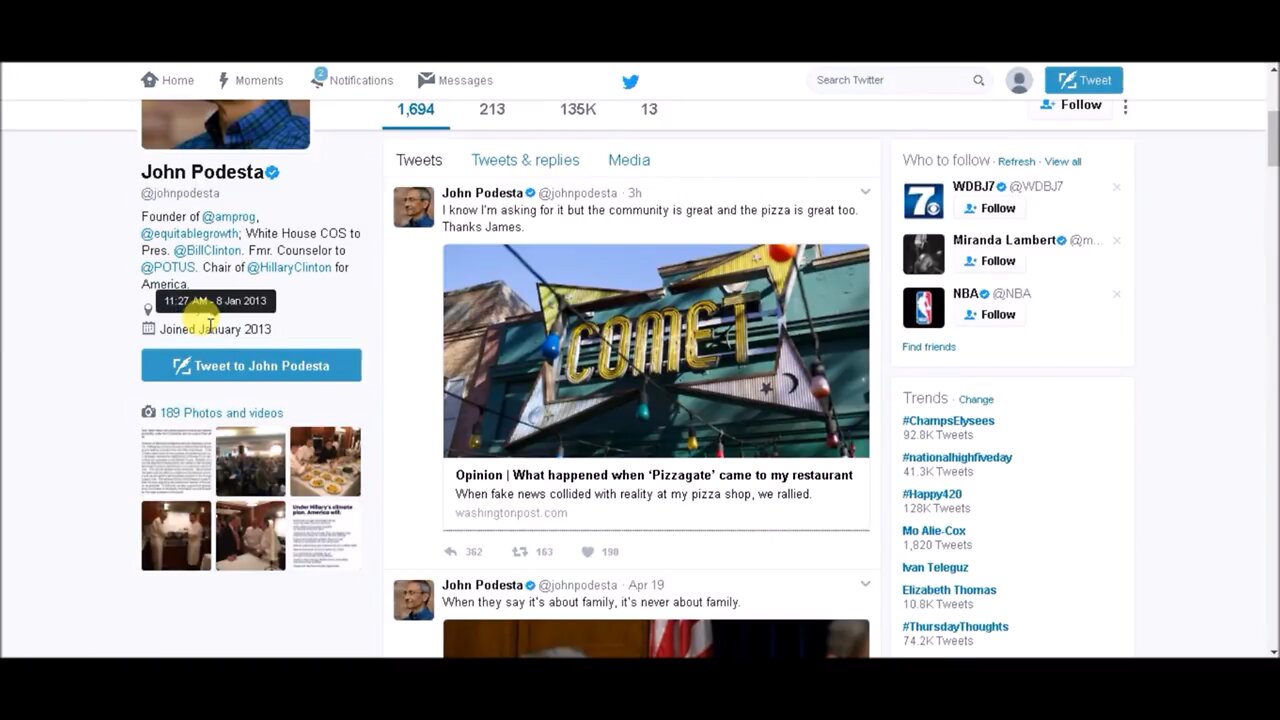The width and height of the screenshot is (1280, 720).
Task: Open #nationalhighfiveday trend
Action: pos(957,458)
